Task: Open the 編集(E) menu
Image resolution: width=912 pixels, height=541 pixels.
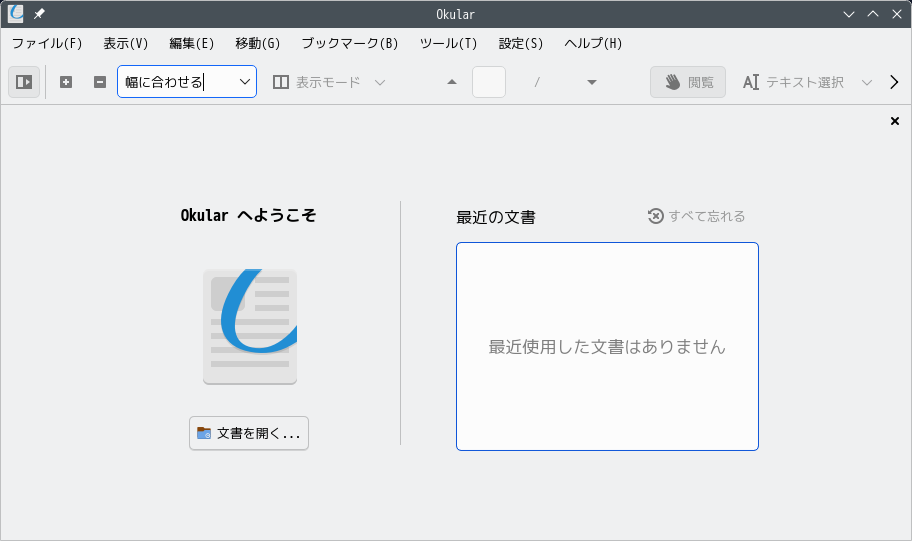Action: click(x=191, y=44)
